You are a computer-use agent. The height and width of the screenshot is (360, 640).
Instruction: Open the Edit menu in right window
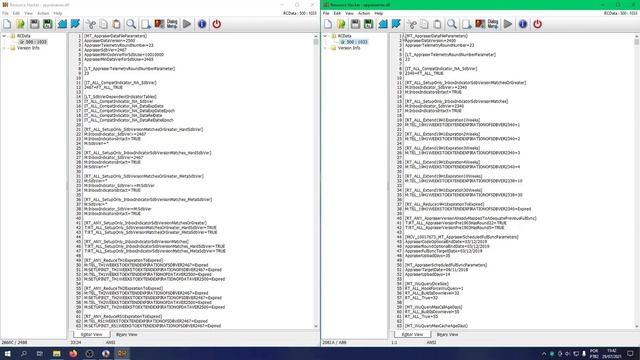pyautogui.click(x=337, y=13)
